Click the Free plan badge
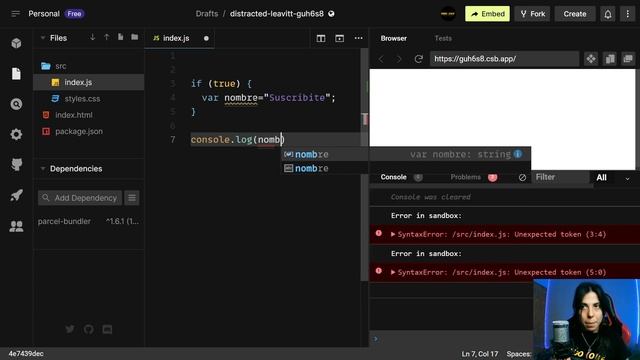 pos(74,14)
